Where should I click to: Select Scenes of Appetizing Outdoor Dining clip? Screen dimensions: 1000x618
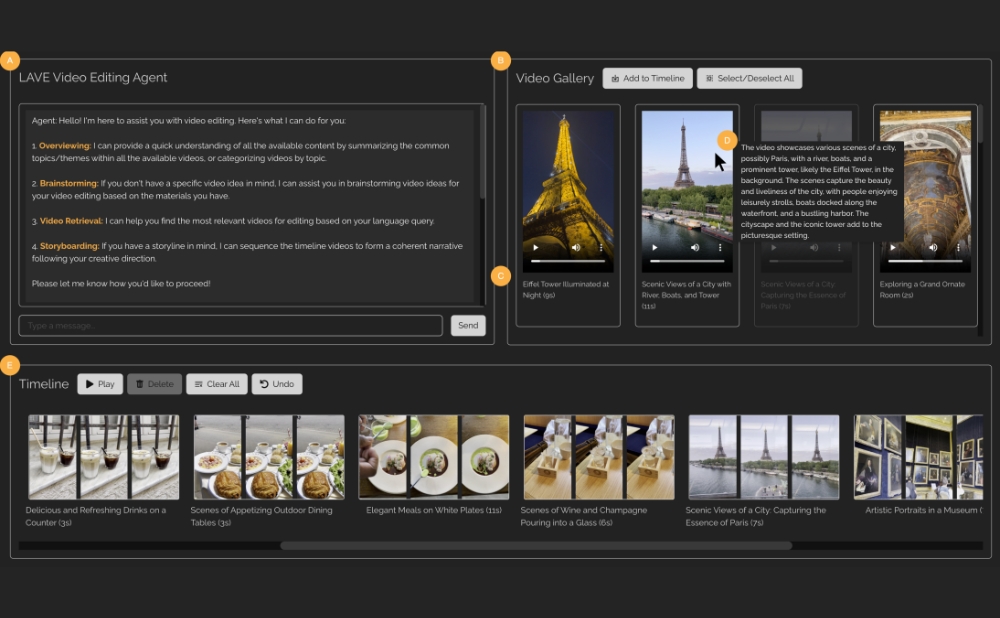click(x=268, y=457)
